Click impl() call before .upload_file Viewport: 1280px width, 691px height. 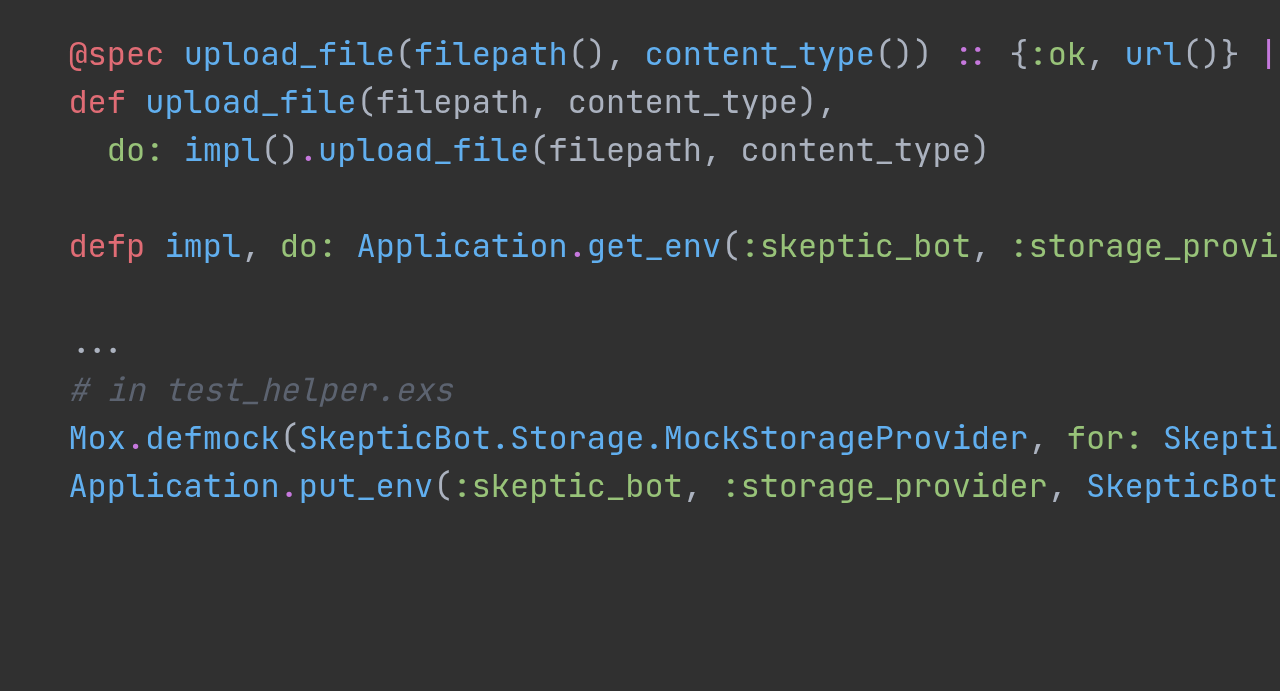(x=241, y=151)
